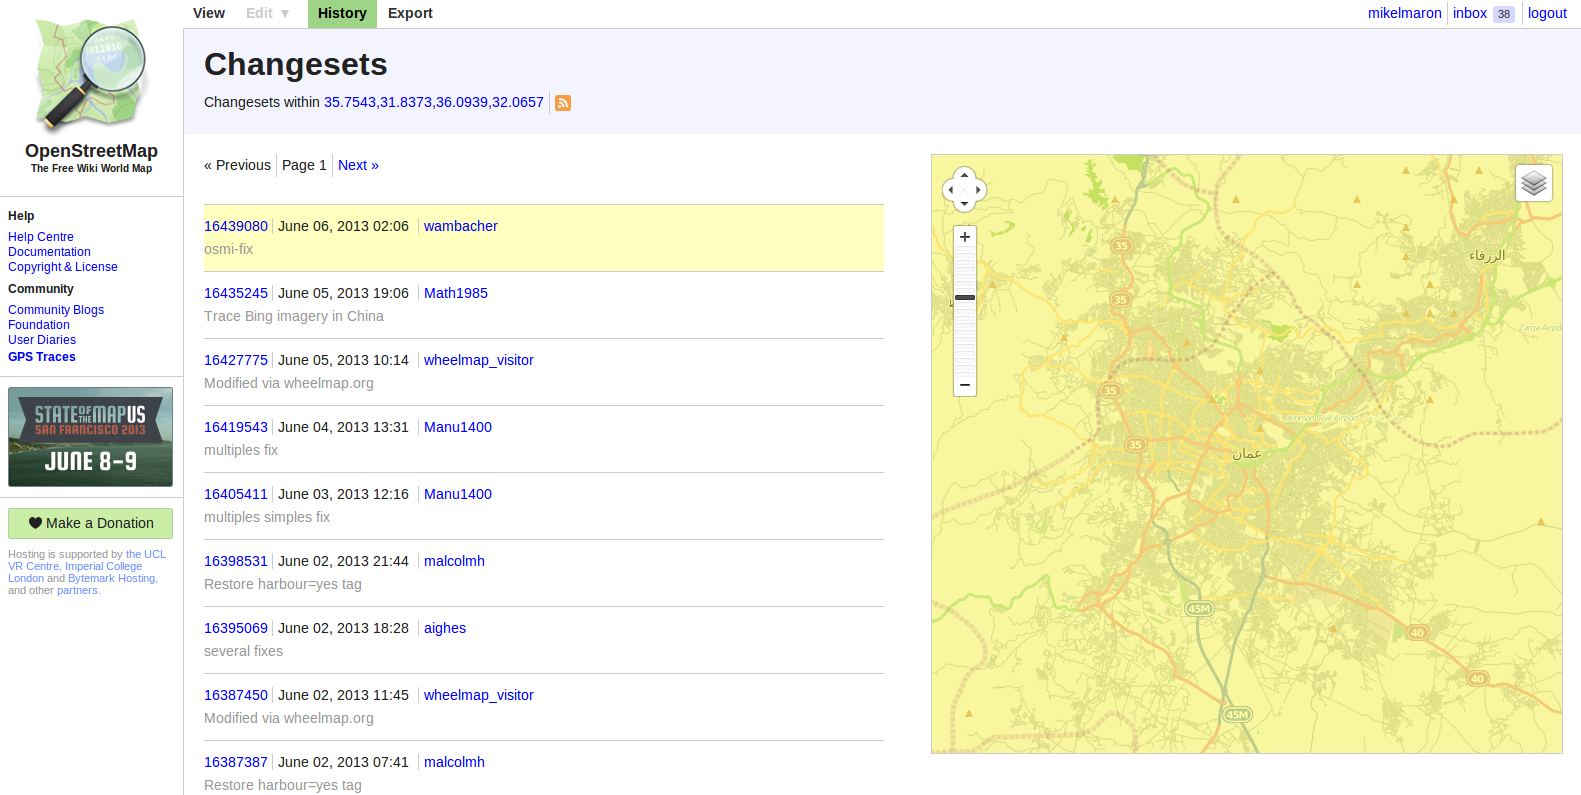Viewport: 1581px width, 795px height.
Task: Open malcolmh on changeset 16387387 row
Action: tap(454, 762)
